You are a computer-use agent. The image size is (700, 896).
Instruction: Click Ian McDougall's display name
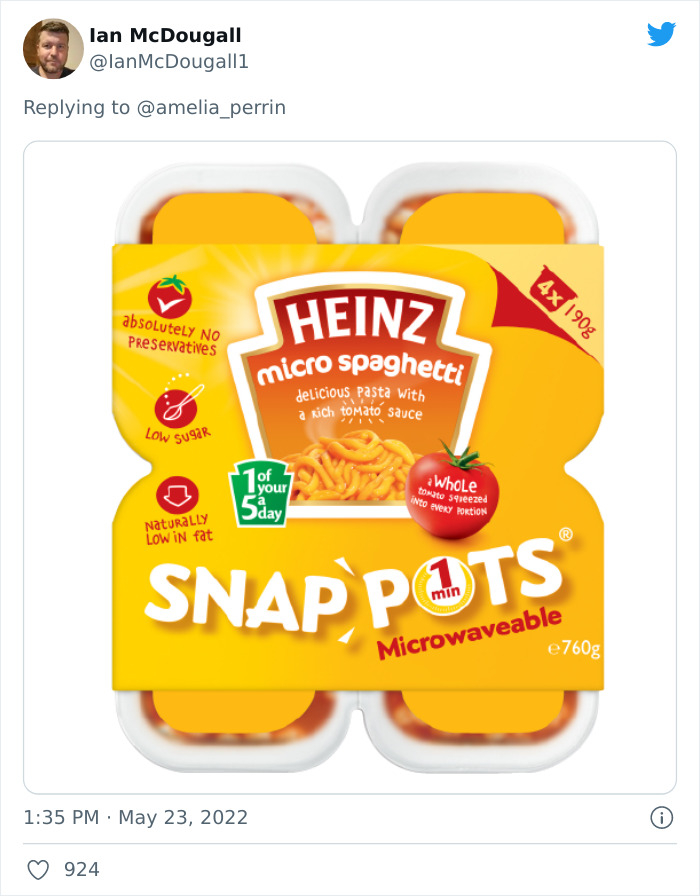click(x=164, y=34)
